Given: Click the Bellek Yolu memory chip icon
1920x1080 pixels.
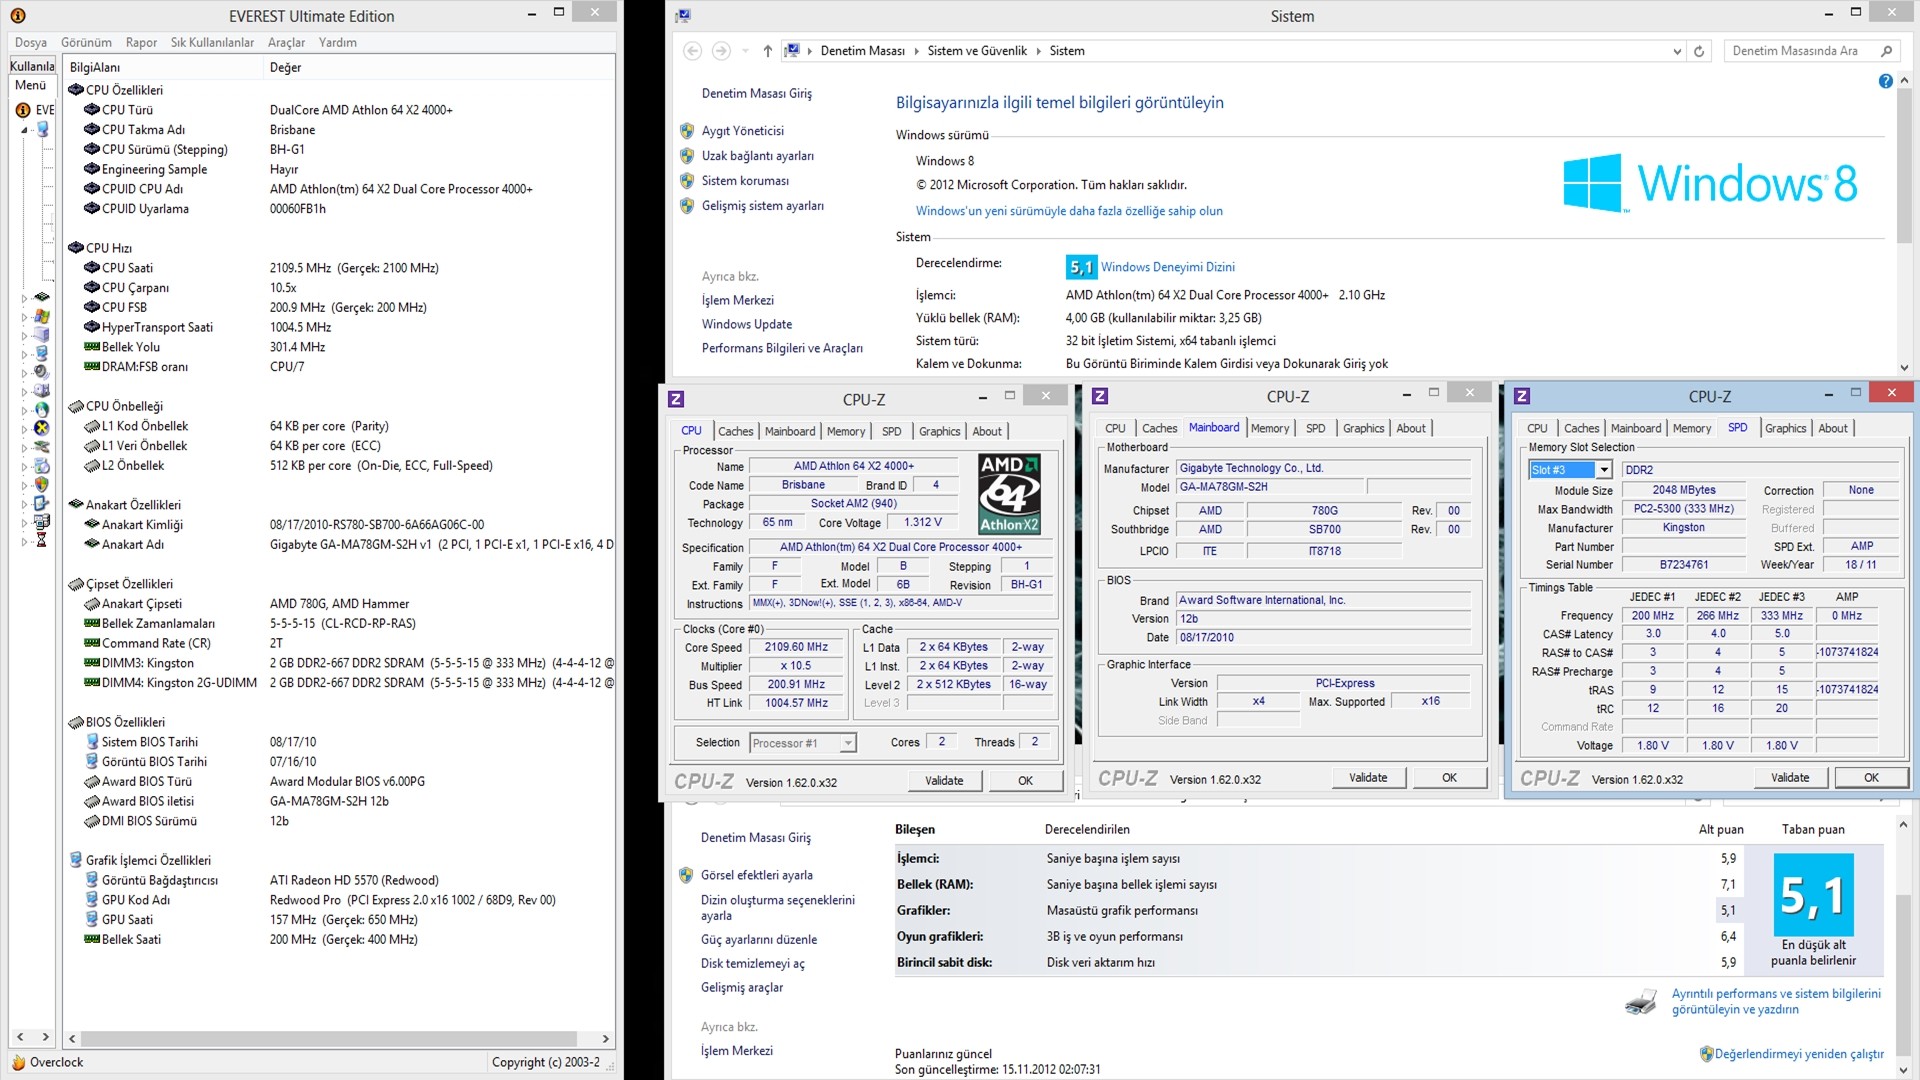Looking at the screenshot, I should (x=92, y=347).
